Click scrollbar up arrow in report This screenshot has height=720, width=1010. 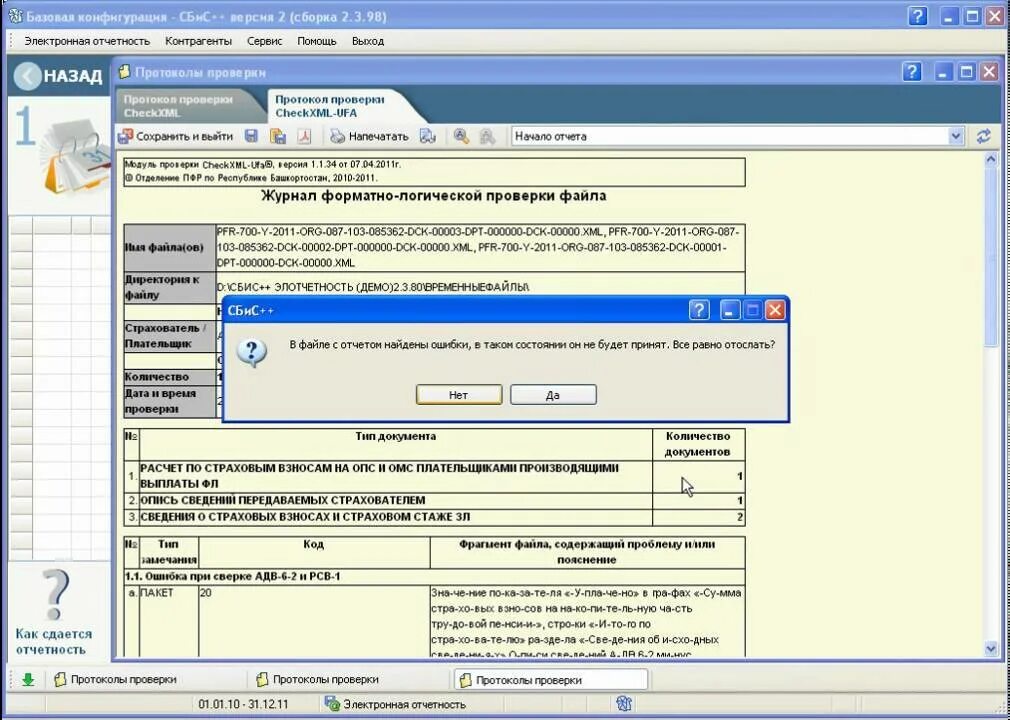pyautogui.click(x=991, y=158)
